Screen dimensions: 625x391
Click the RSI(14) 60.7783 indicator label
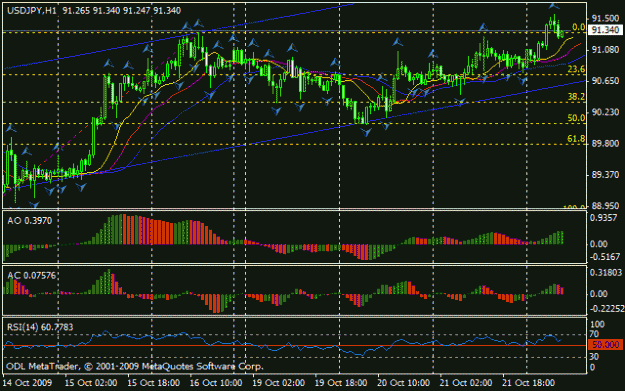coord(40,327)
